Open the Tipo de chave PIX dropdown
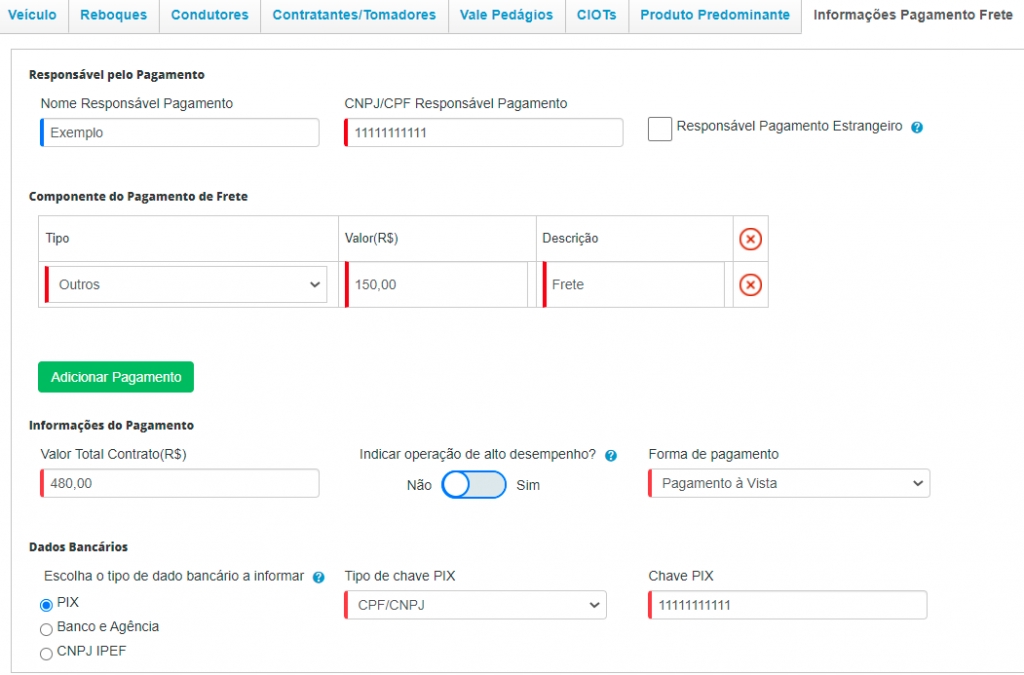Image resolution: width=1024 pixels, height=675 pixels. click(476, 606)
